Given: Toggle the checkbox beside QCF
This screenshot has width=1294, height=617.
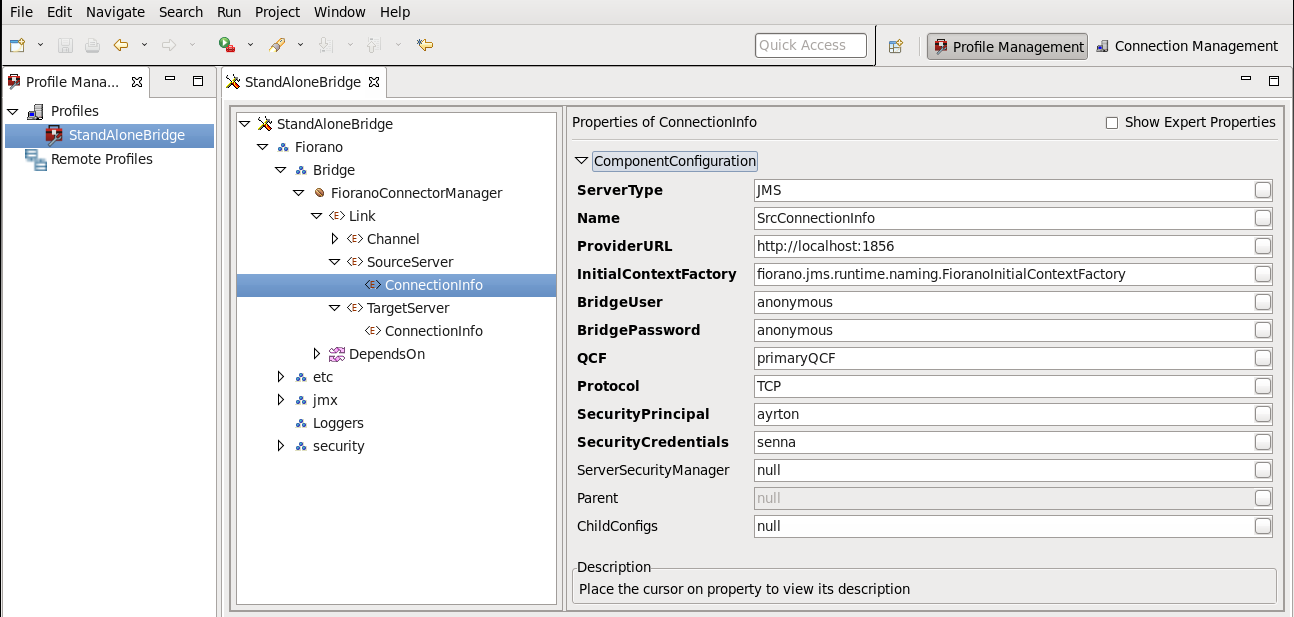Looking at the screenshot, I should point(1263,358).
